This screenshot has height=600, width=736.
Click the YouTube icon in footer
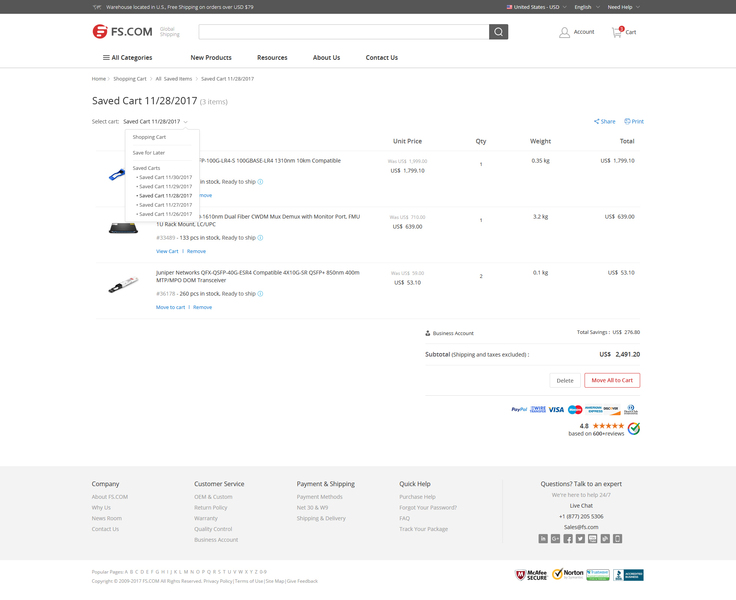pos(593,538)
